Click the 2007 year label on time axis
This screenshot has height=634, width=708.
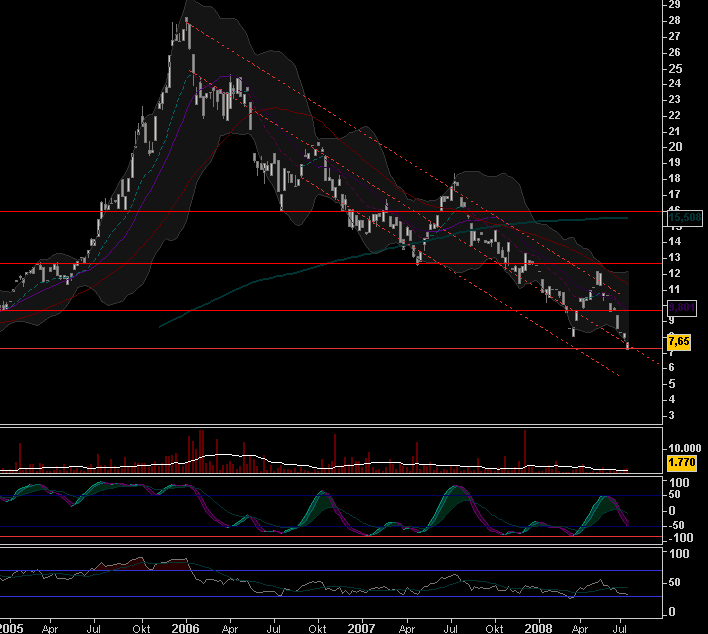[361, 627]
